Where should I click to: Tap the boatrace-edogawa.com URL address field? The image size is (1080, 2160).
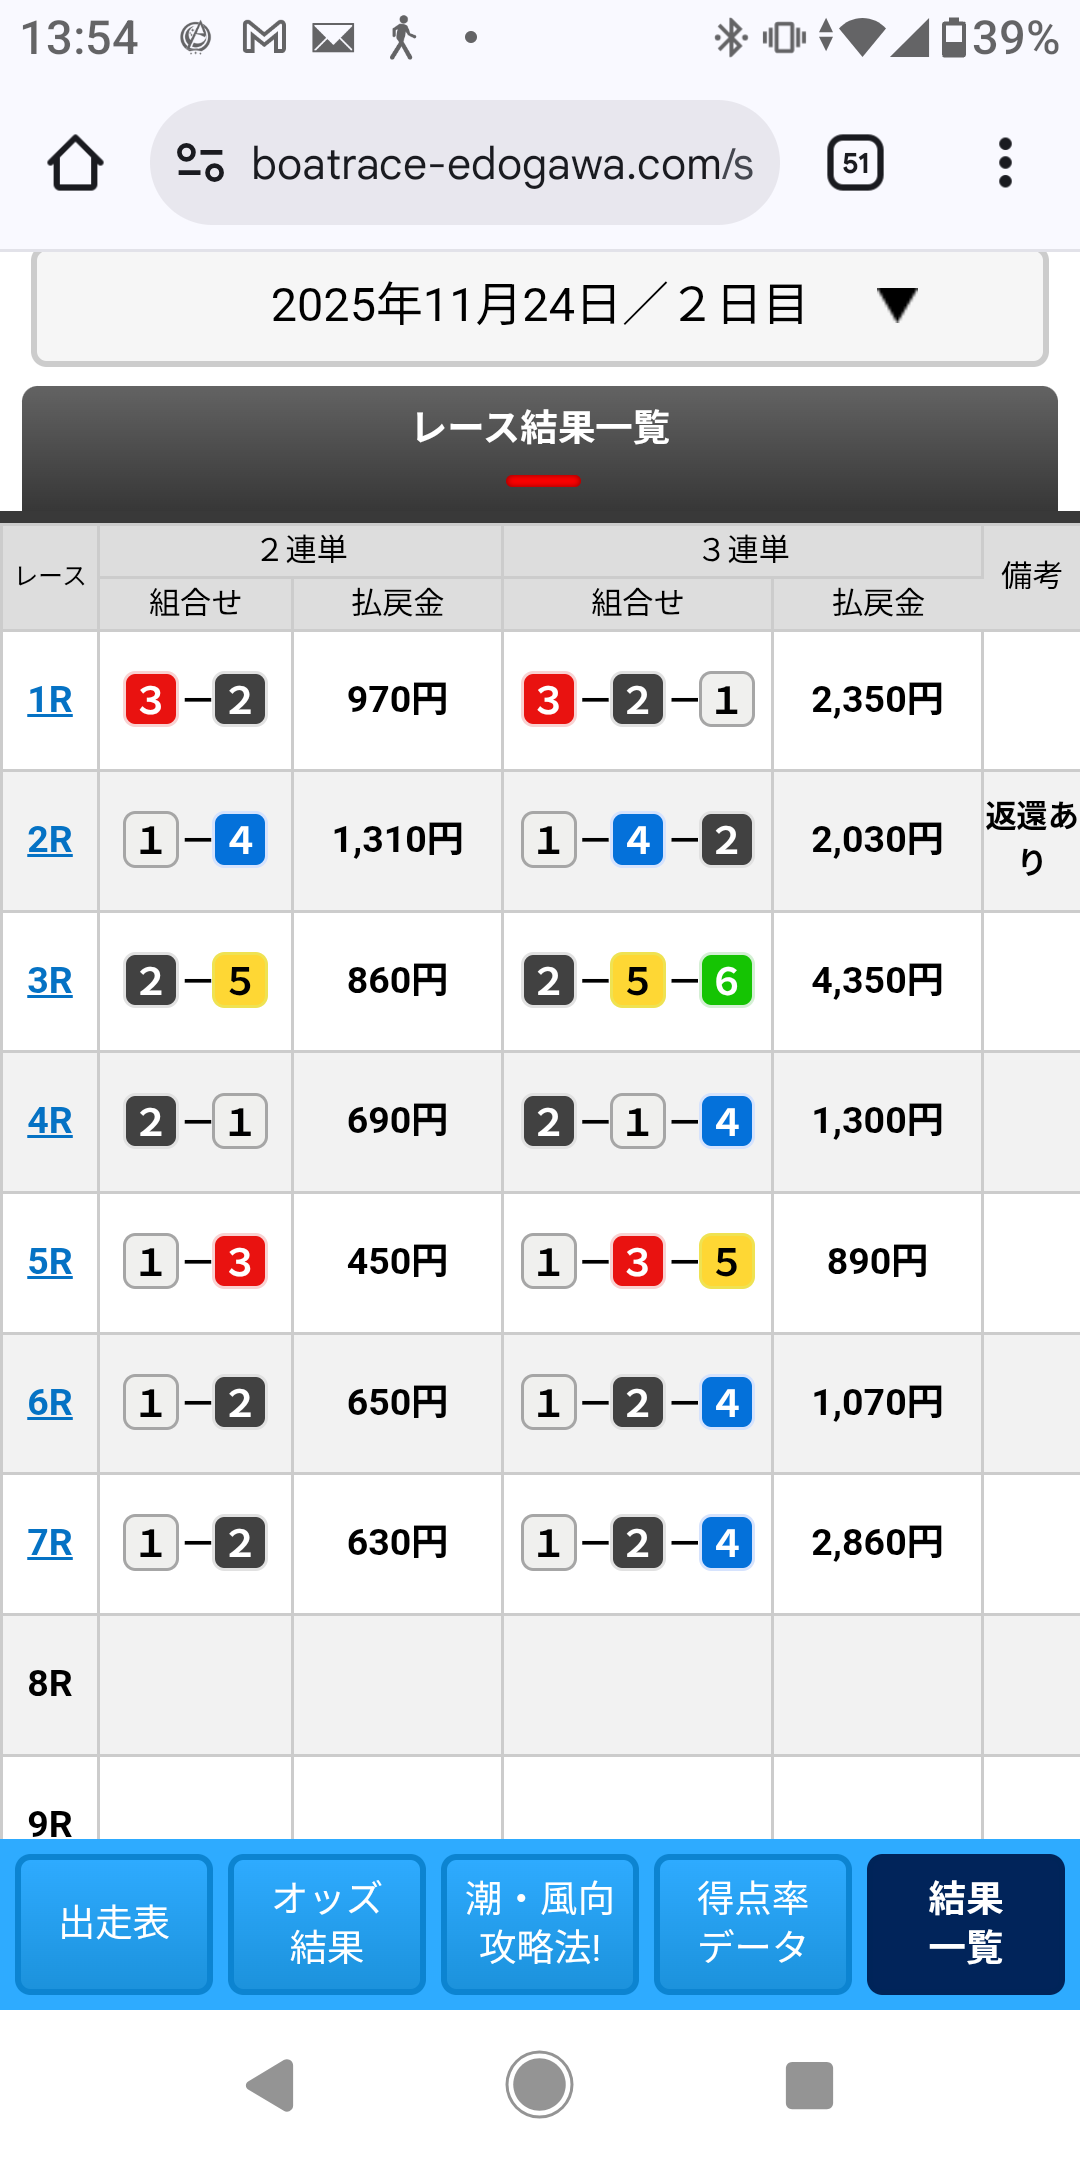tap(500, 164)
